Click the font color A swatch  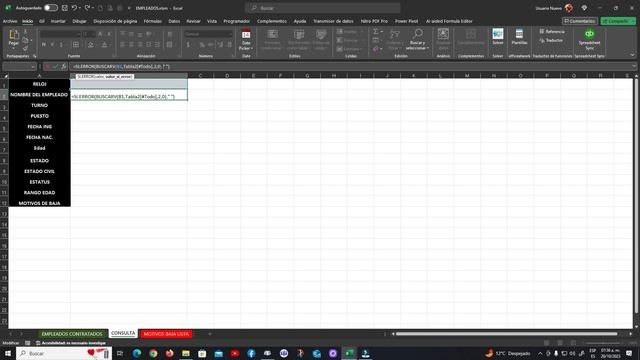[104, 44]
